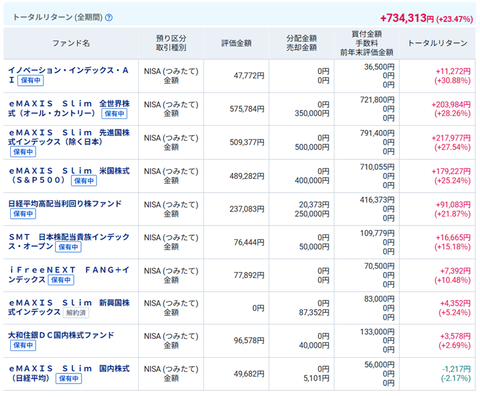The image size is (480, 397).
Task: Click 保有中 badge for iFreeNEXT FANG+
Action: coord(61,280)
